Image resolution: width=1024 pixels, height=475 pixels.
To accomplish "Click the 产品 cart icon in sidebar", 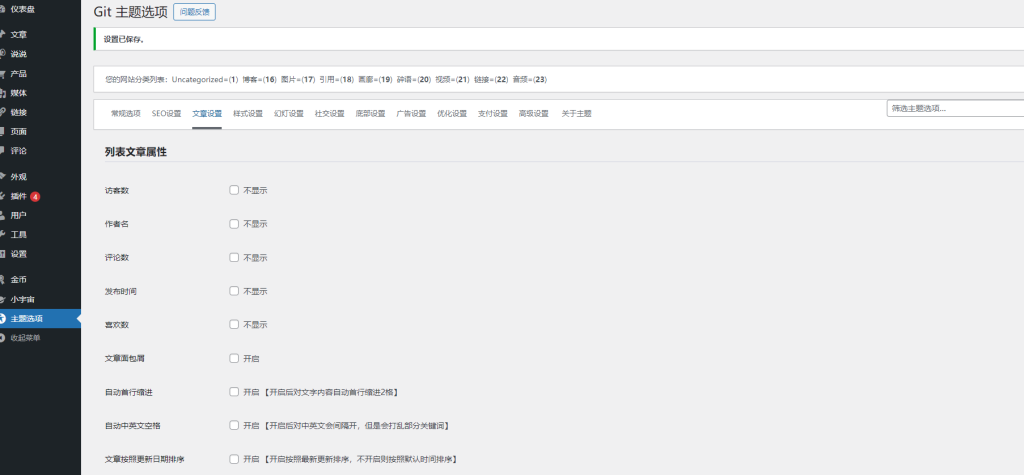I will pos(2,73).
